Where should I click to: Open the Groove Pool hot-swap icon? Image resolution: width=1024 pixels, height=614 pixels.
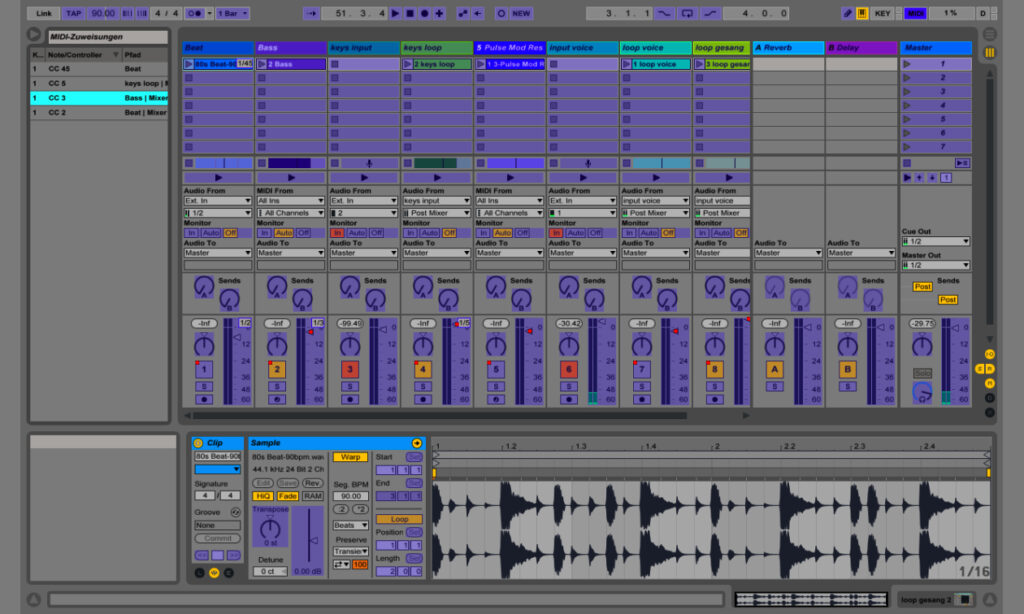pos(235,512)
